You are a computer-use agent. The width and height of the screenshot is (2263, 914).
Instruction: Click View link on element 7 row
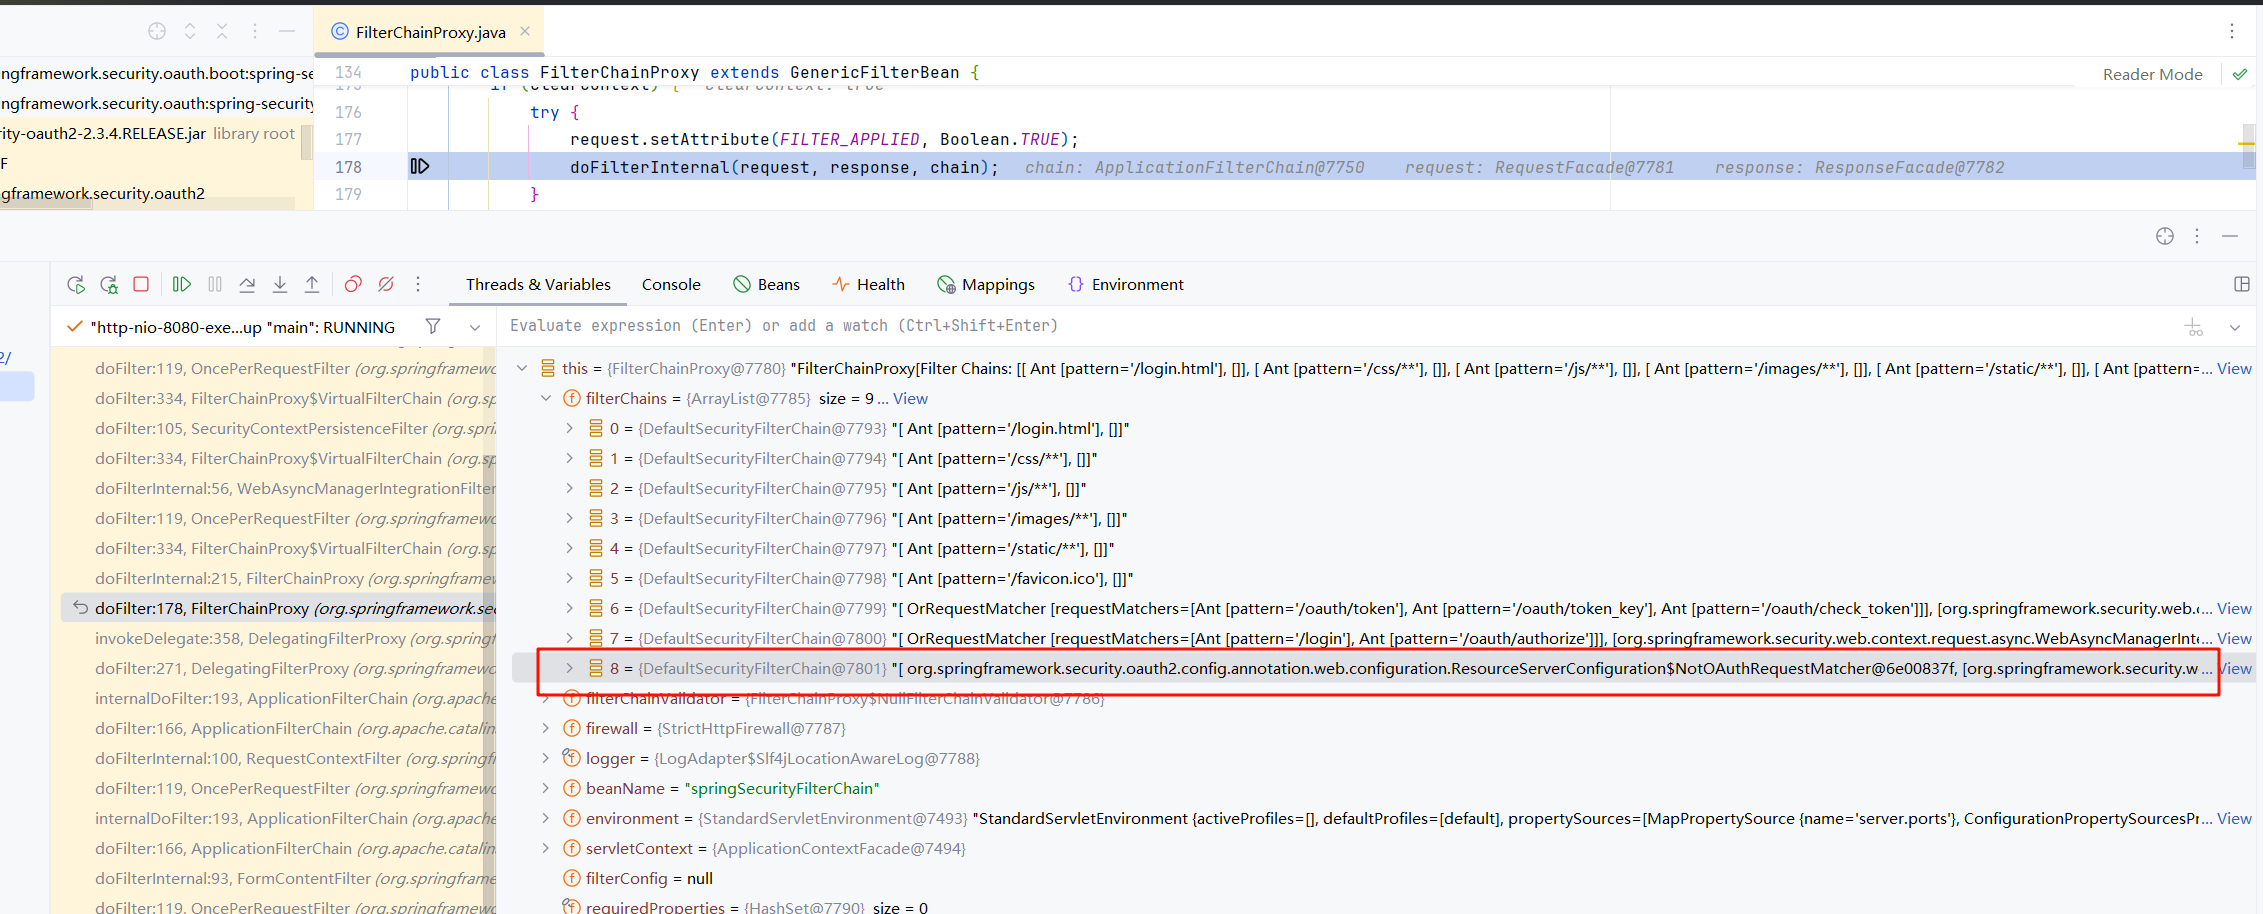click(2234, 638)
